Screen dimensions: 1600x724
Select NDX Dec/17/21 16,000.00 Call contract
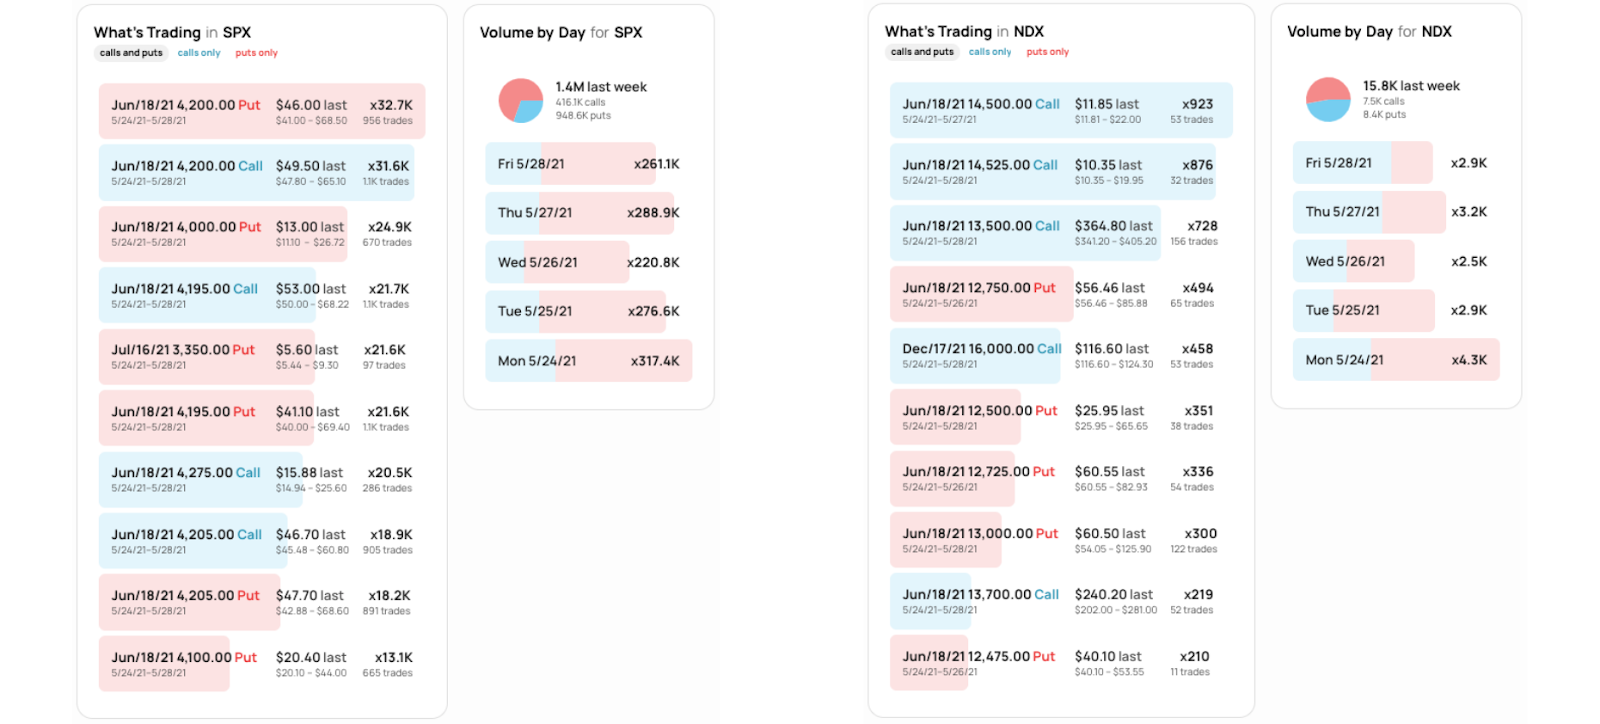pos(1060,355)
